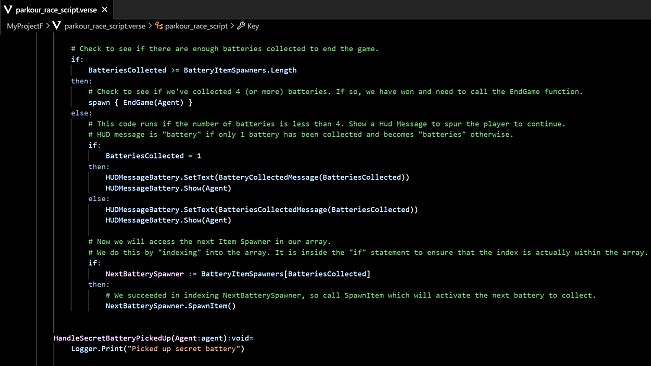Click BatteryItemSpawners.Length in the condition
The height and width of the screenshot is (366, 651).
pyautogui.click(x=240, y=70)
